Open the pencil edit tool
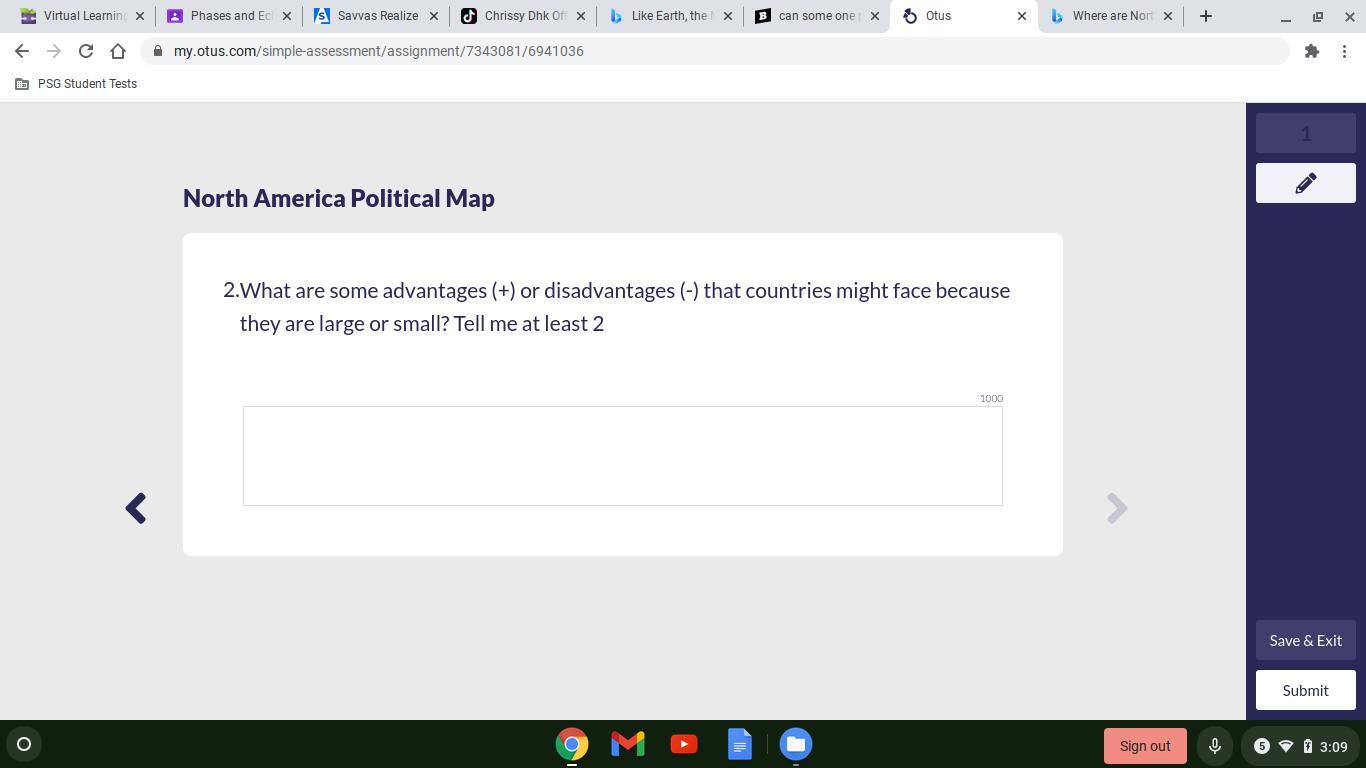 point(1305,183)
